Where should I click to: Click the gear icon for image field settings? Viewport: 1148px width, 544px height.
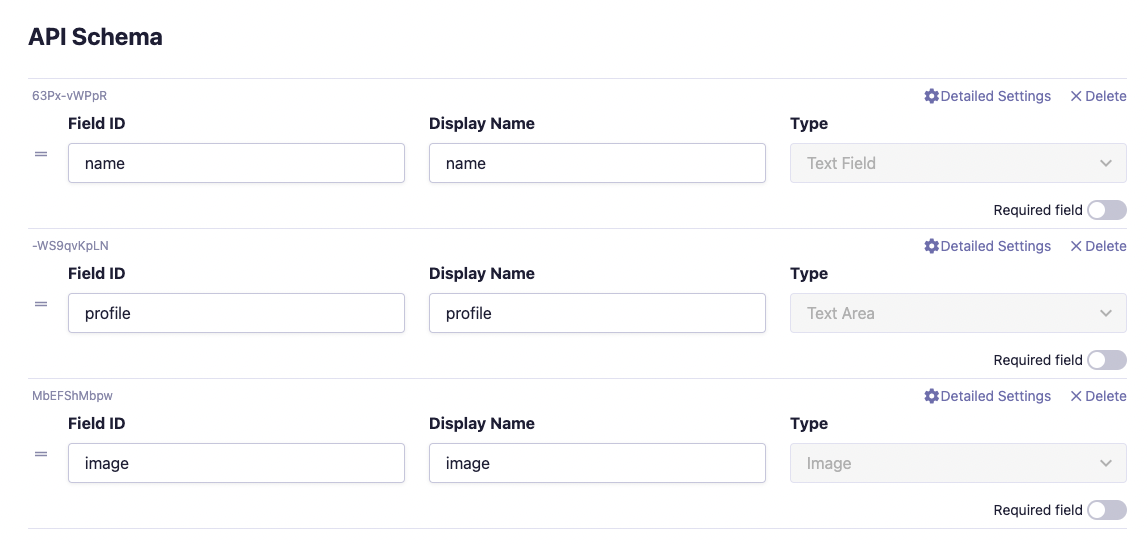931,396
